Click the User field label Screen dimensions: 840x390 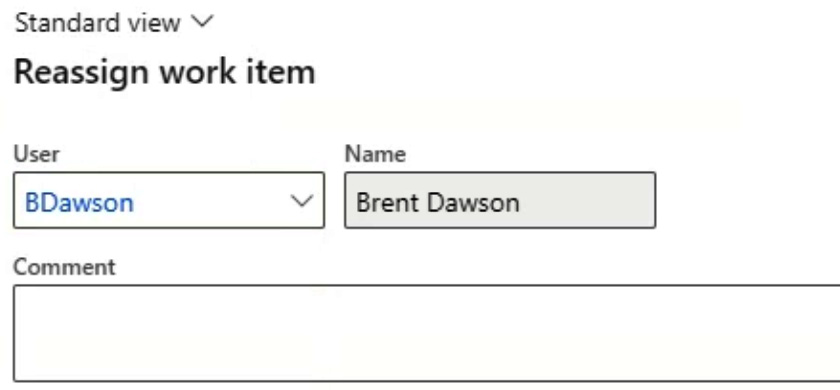point(36,154)
